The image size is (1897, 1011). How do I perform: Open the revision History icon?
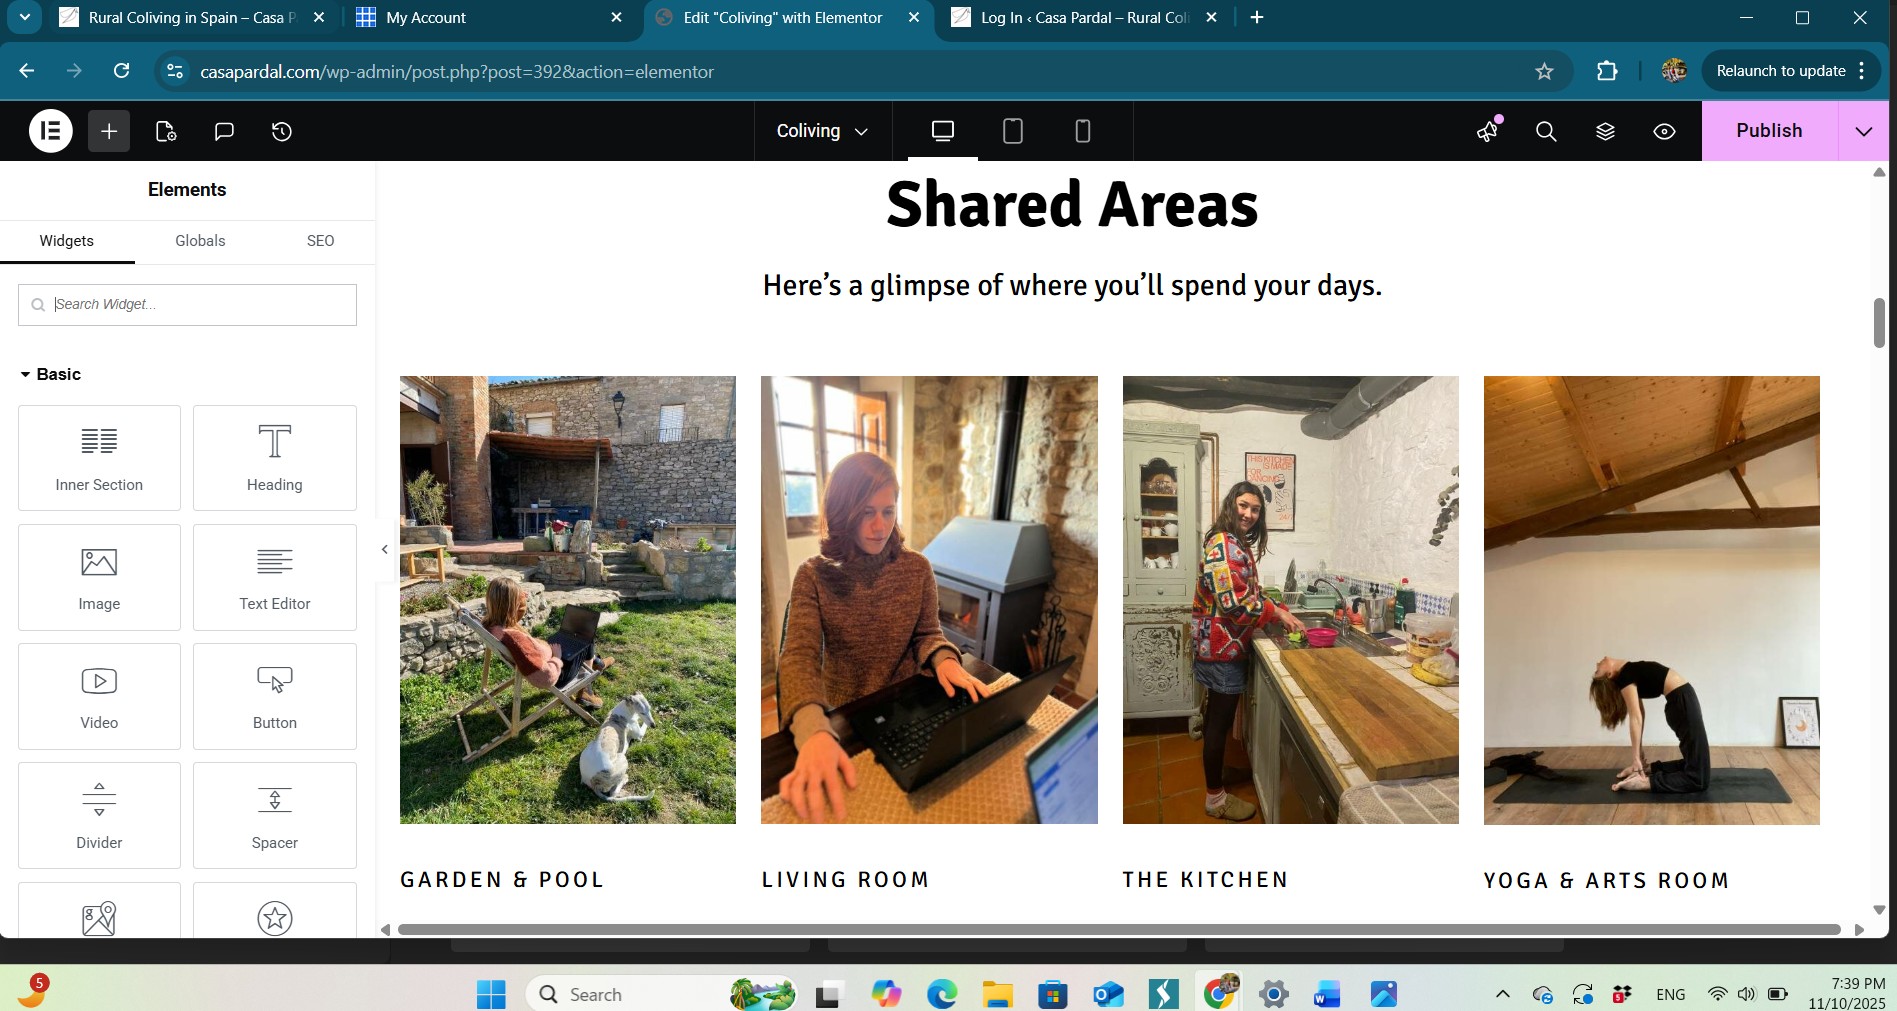pyautogui.click(x=282, y=131)
